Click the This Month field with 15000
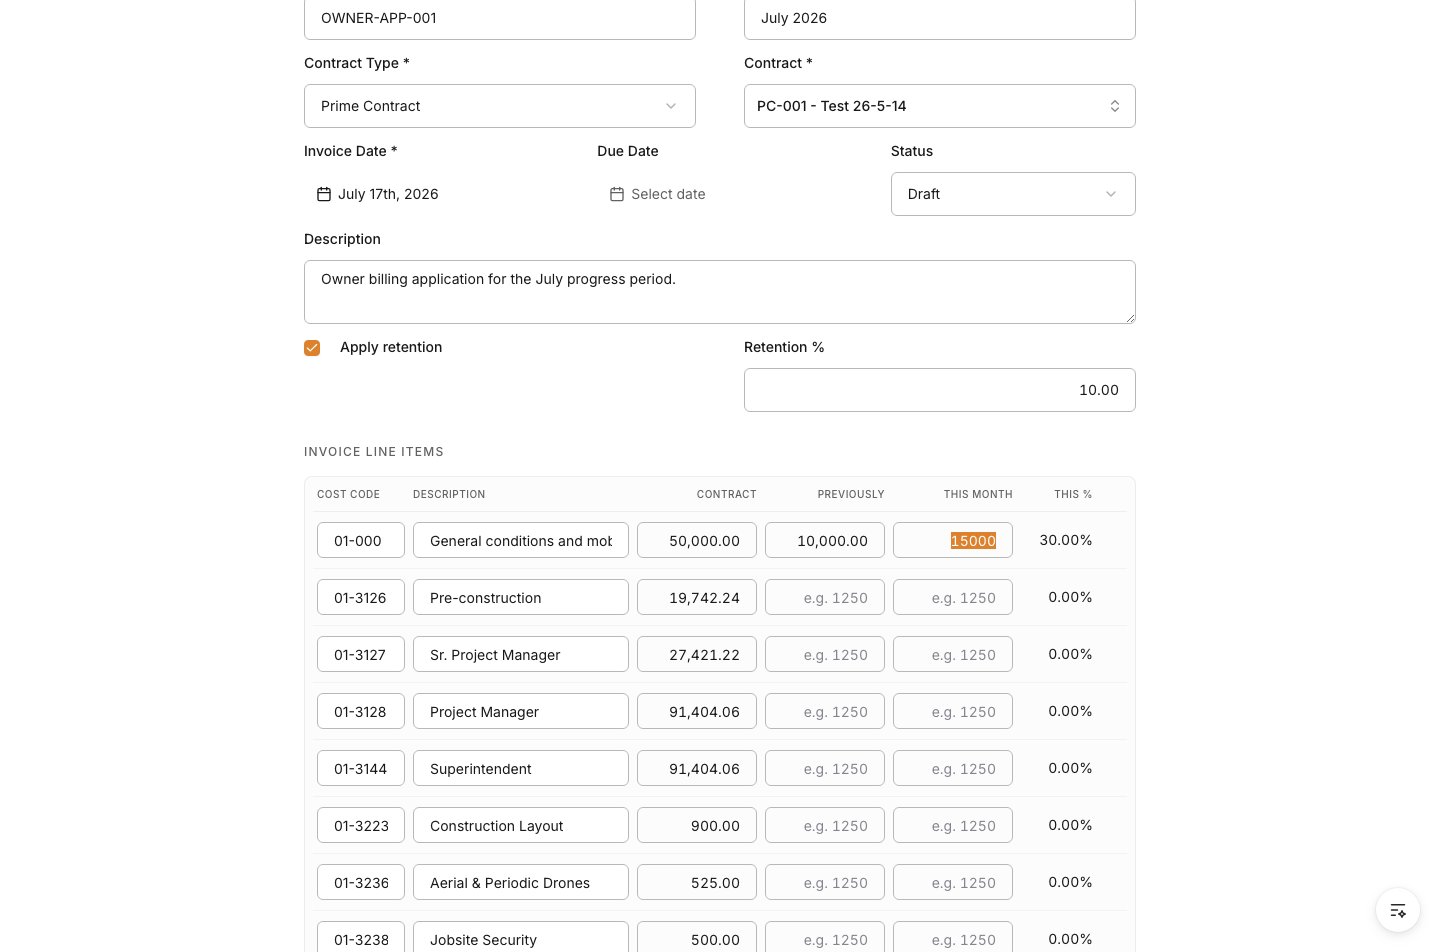The width and height of the screenshot is (1440, 952). point(953,540)
